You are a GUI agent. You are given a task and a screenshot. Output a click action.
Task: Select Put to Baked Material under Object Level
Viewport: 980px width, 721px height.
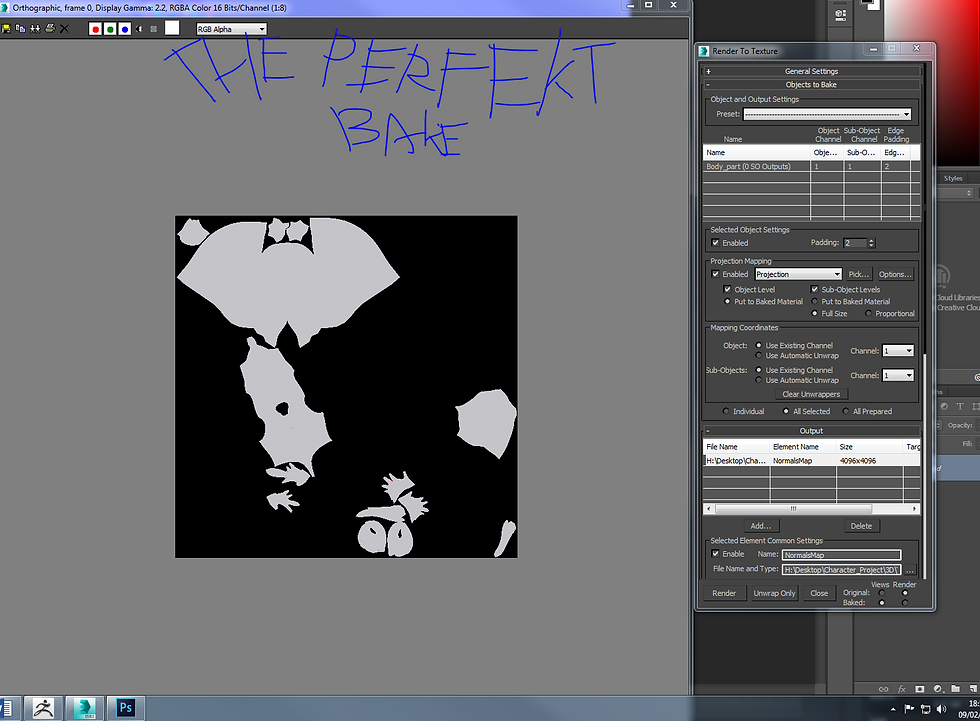tap(727, 302)
